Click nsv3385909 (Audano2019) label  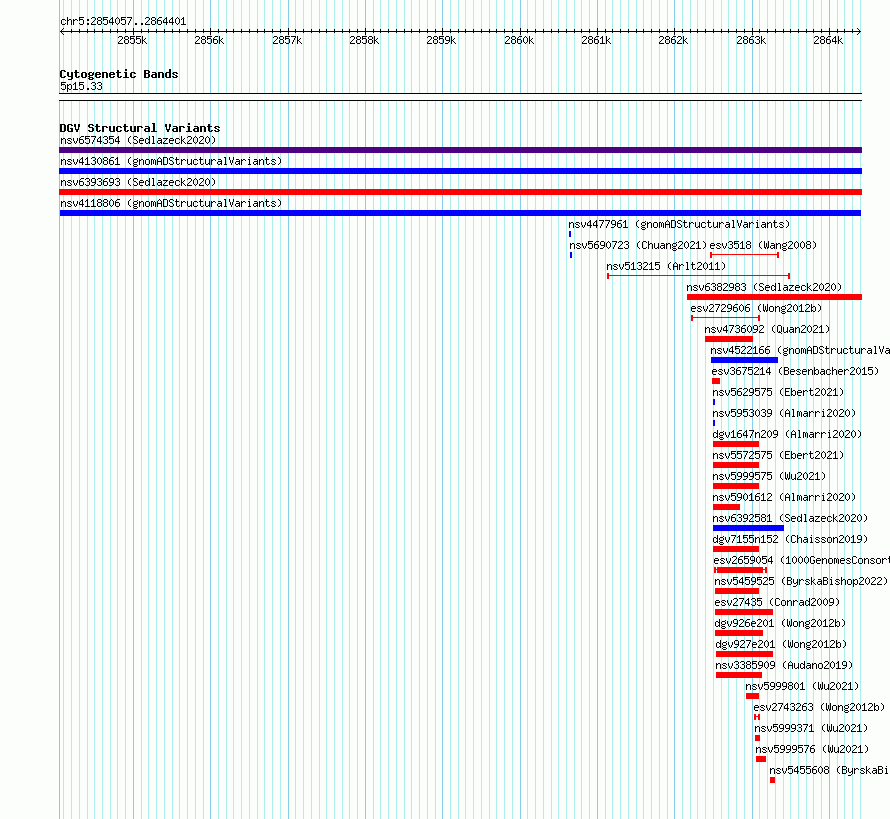(784, 665)
